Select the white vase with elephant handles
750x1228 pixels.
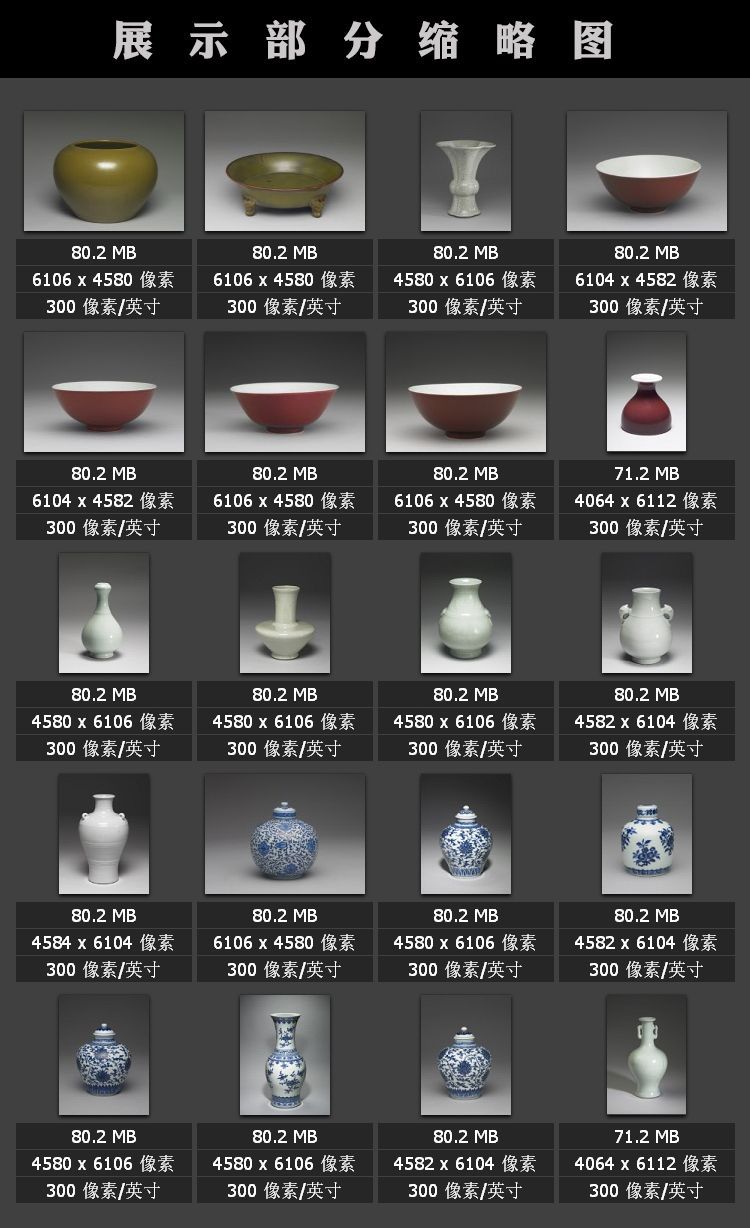pos(646,613)
